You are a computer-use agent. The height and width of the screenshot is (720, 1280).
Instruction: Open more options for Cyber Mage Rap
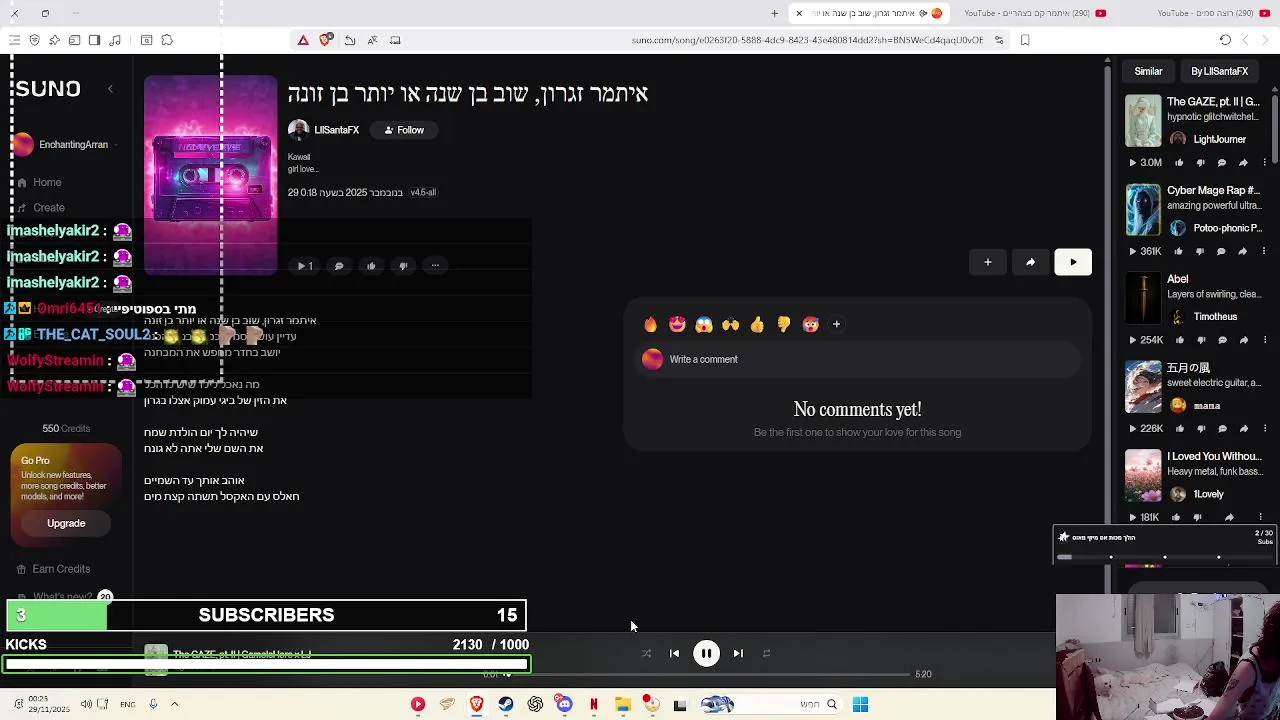(1264, 251)
